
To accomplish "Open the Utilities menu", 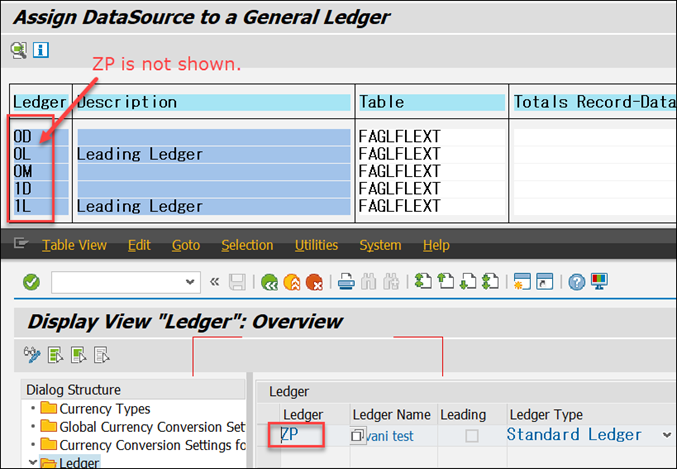I will point(316,245).
